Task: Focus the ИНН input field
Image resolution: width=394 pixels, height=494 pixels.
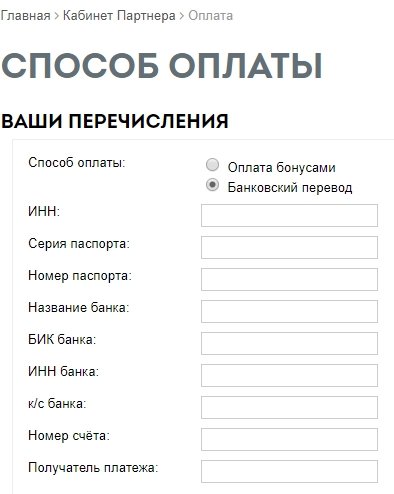Action: point(289,215)
